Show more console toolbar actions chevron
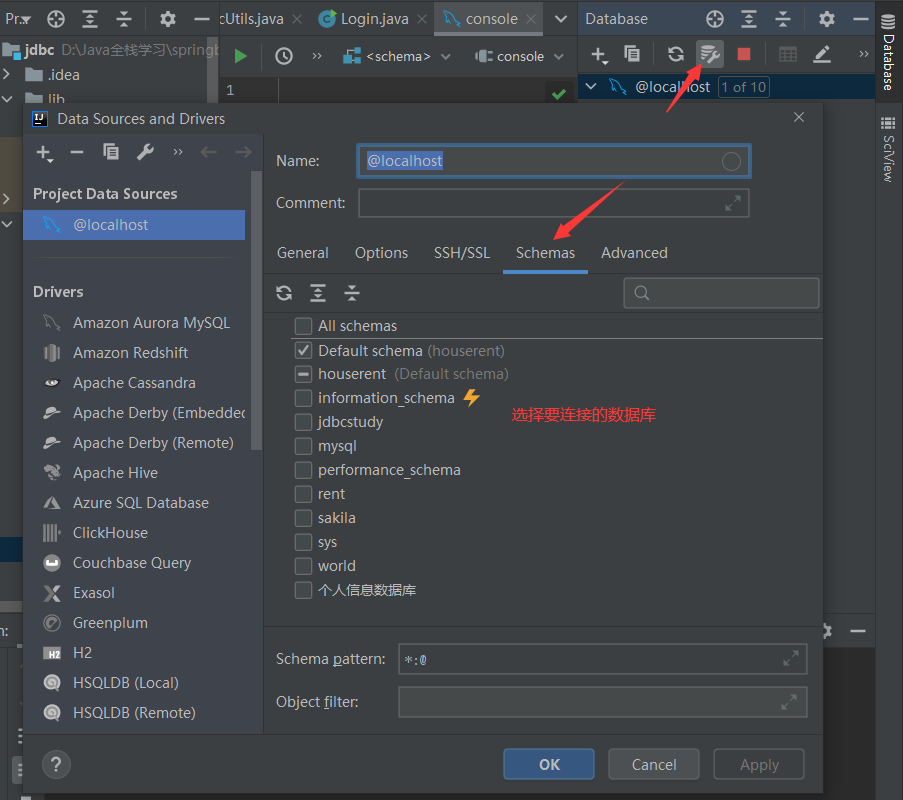The image size is (903, 800). pyautogui.click(x=317, y=56)
